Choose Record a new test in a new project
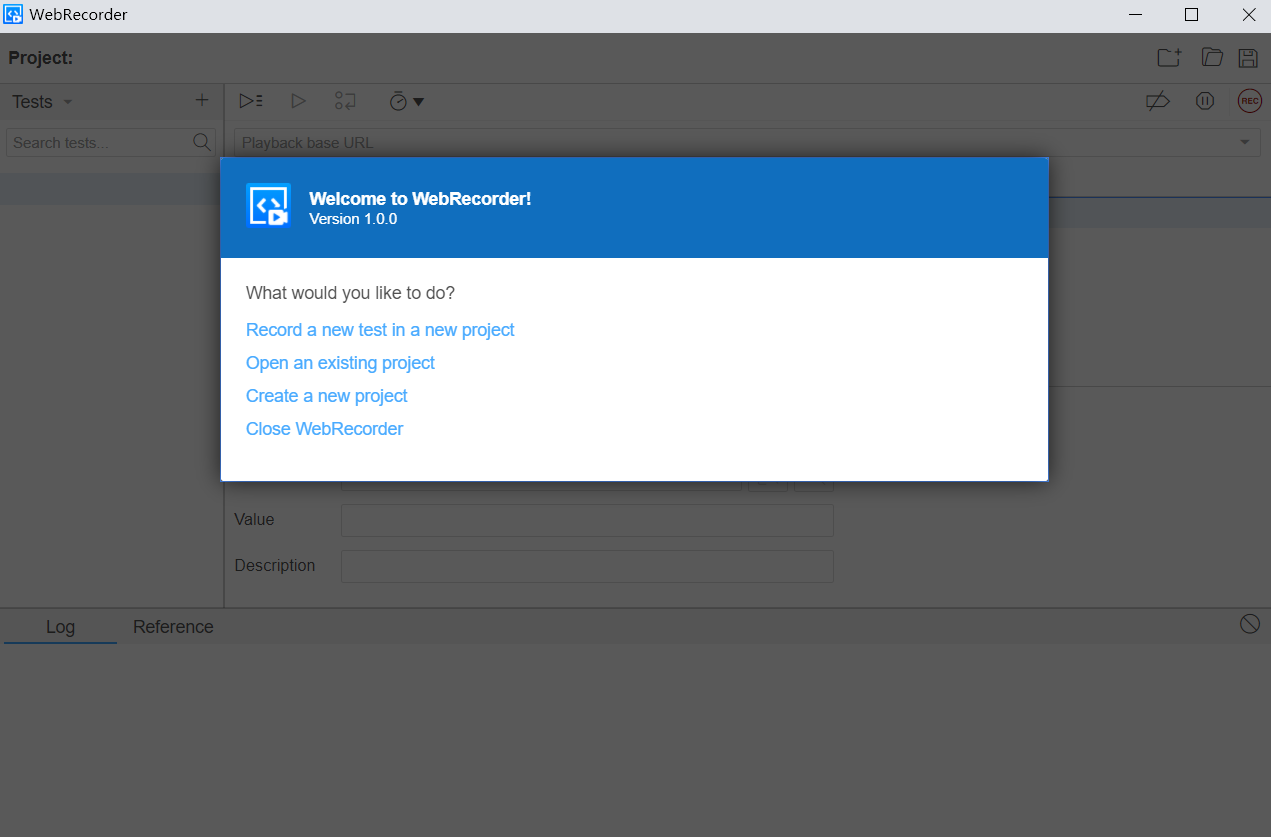Image resolution: width=1271 pixels, height=837 pixels. 380,330
